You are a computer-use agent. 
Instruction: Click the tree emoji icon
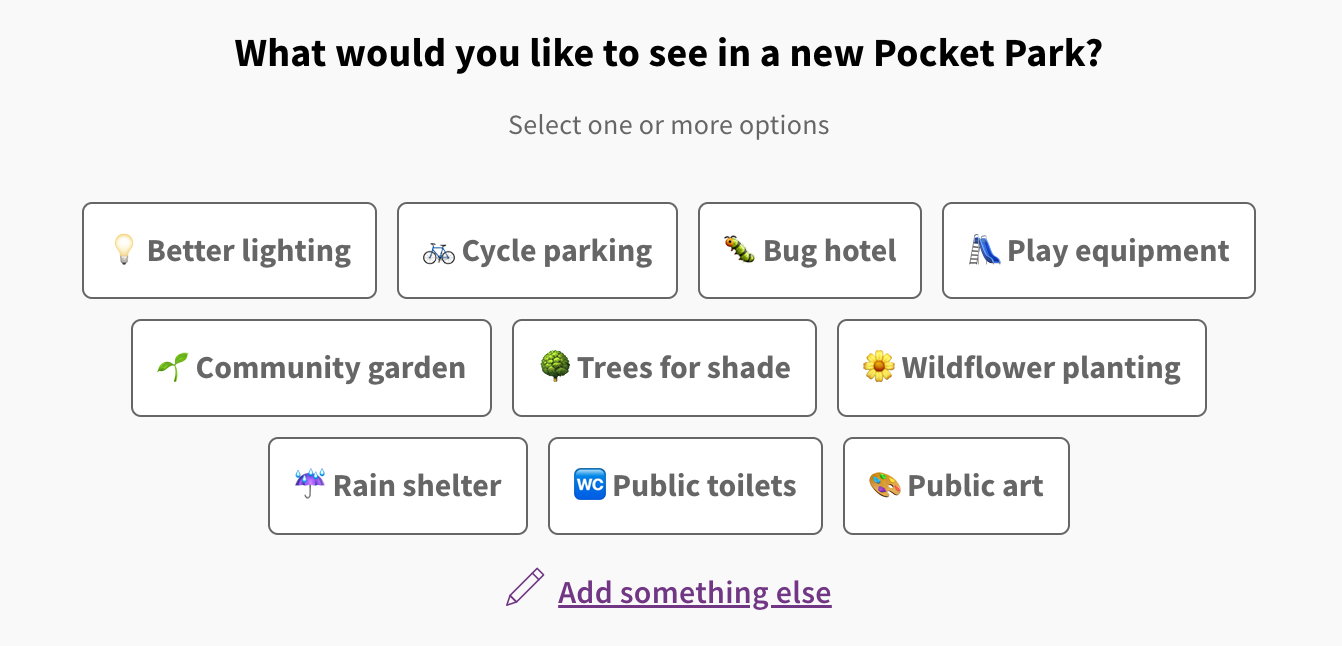554,368
